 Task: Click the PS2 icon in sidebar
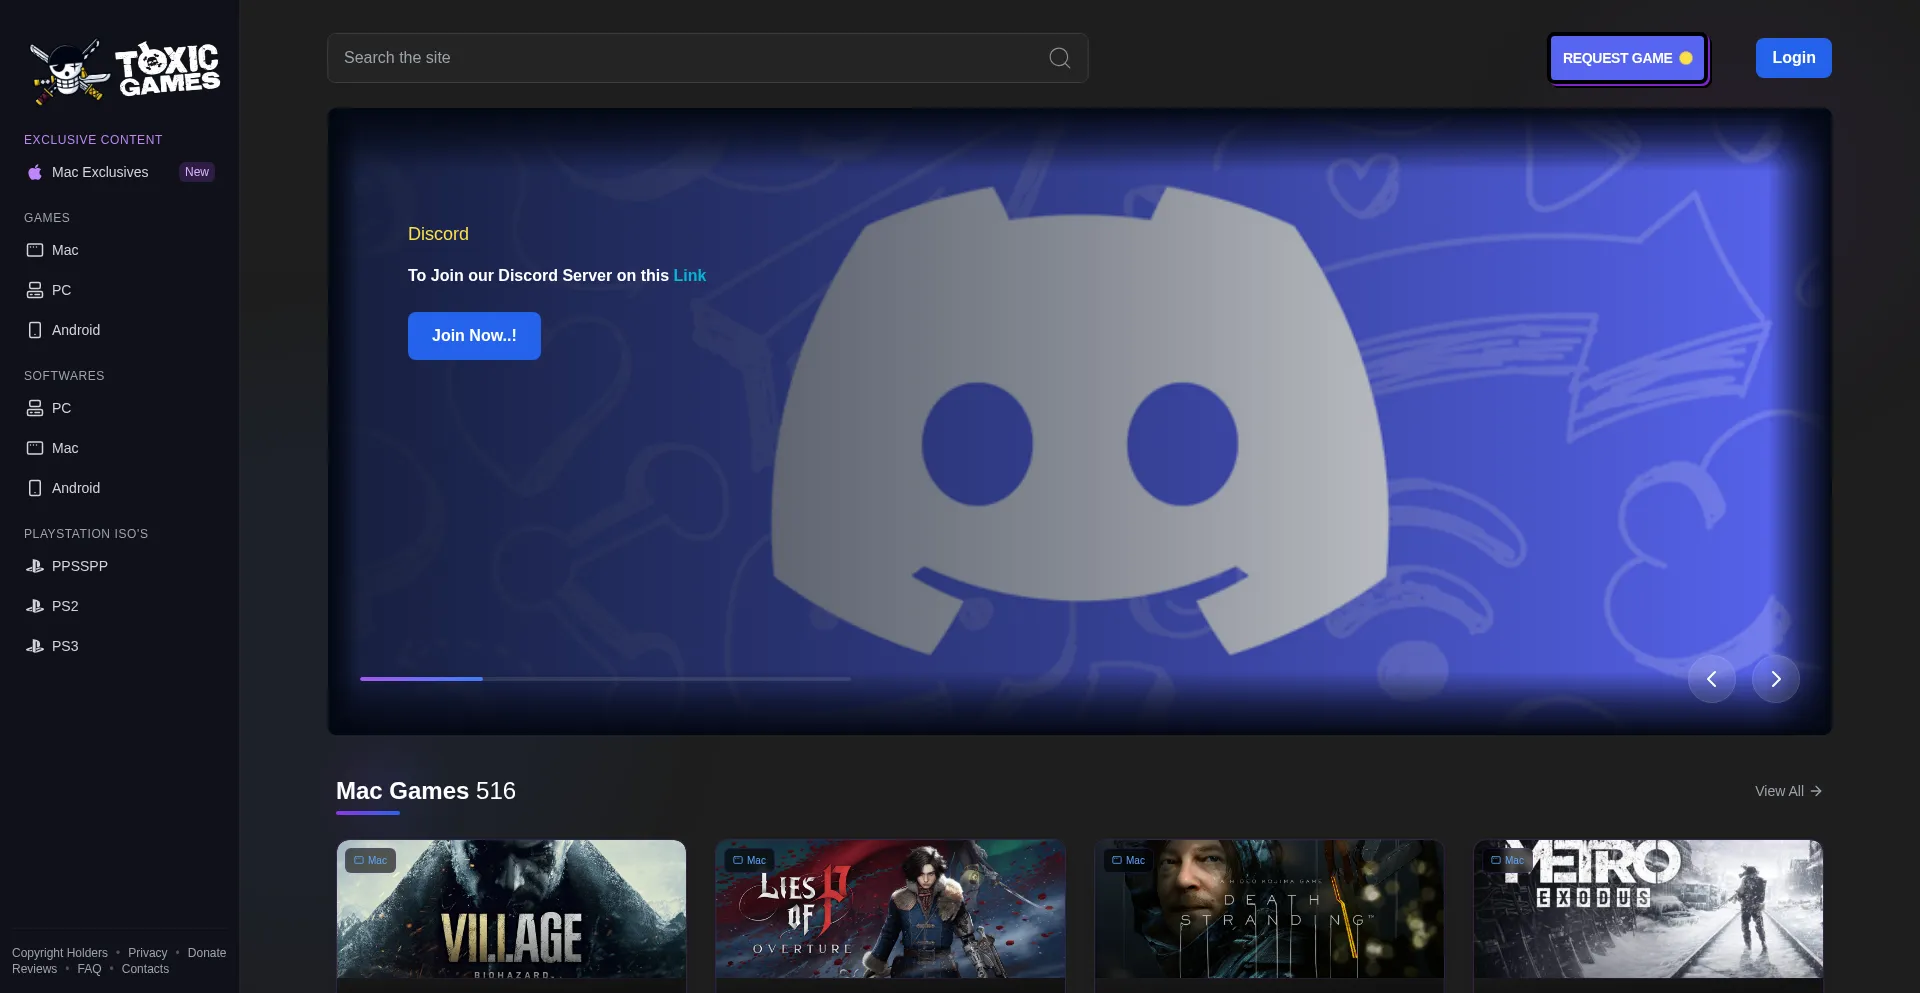click(33, 605)
